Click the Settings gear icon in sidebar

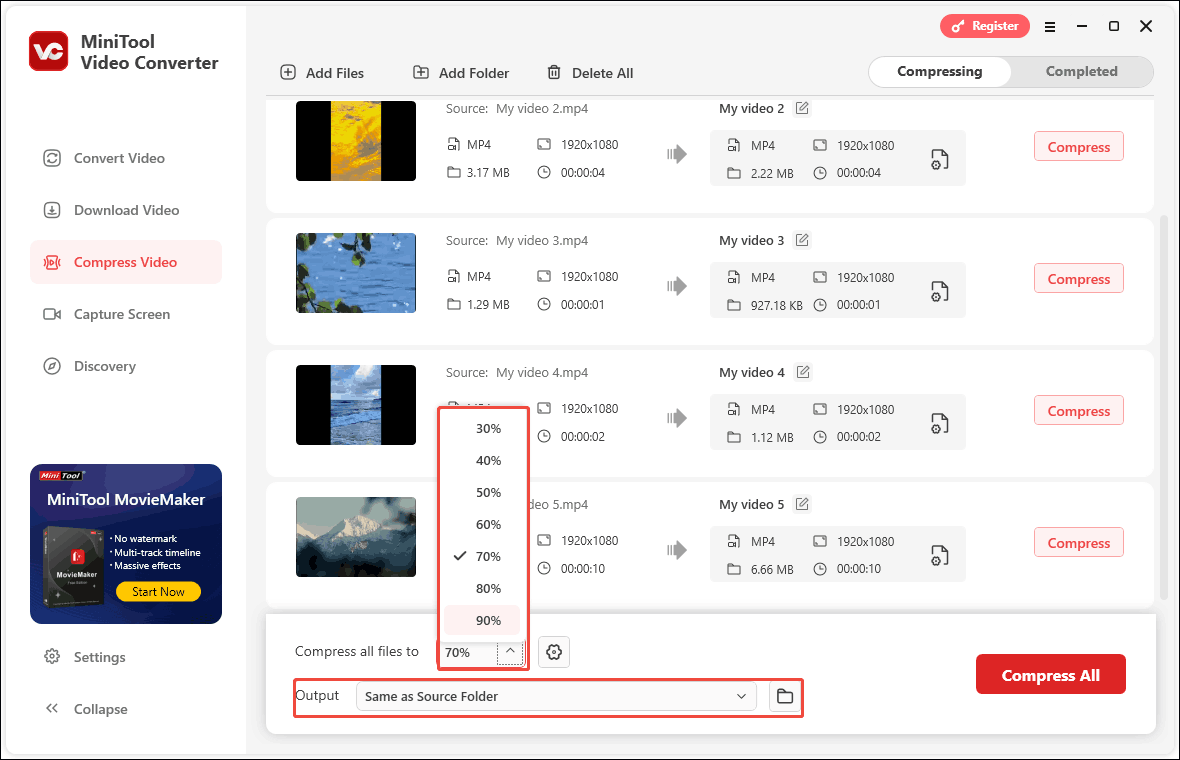tap(52, 656)
